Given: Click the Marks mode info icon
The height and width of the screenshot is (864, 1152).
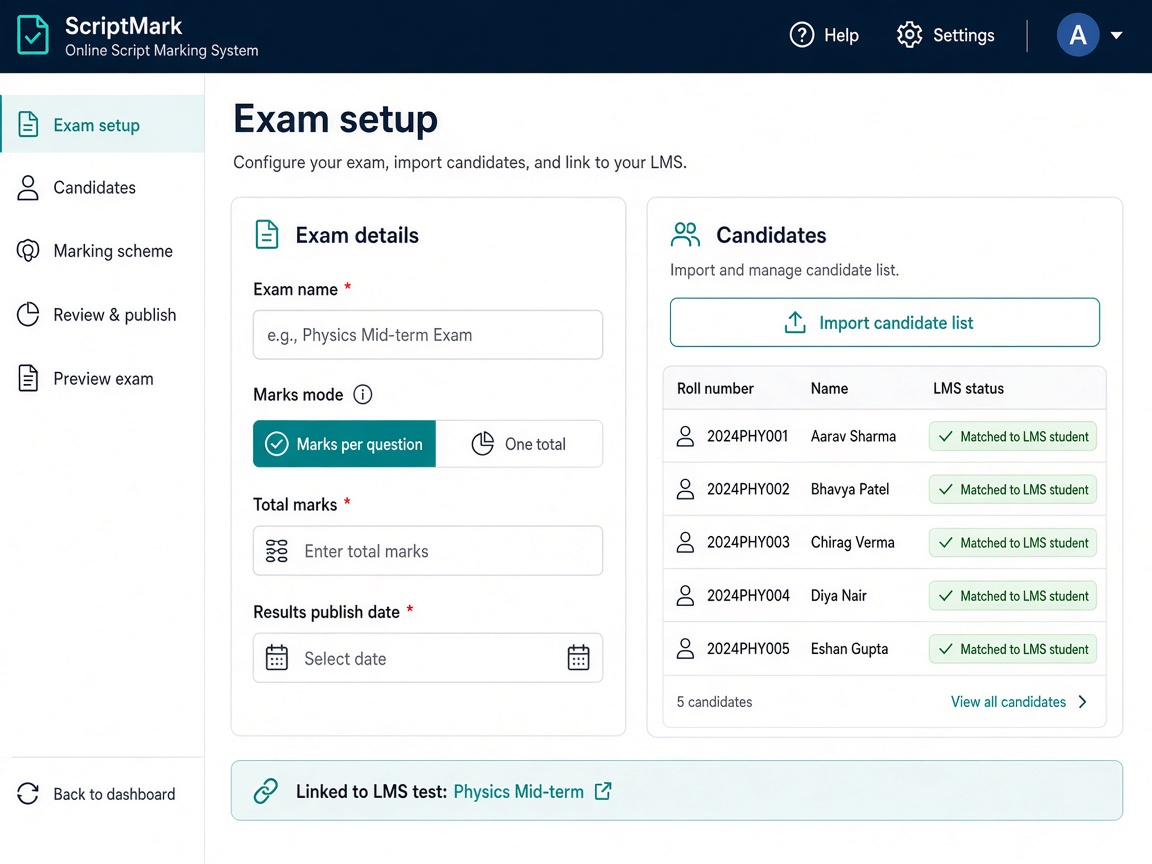Looking at the screenshot, I should tap(363, 395).
